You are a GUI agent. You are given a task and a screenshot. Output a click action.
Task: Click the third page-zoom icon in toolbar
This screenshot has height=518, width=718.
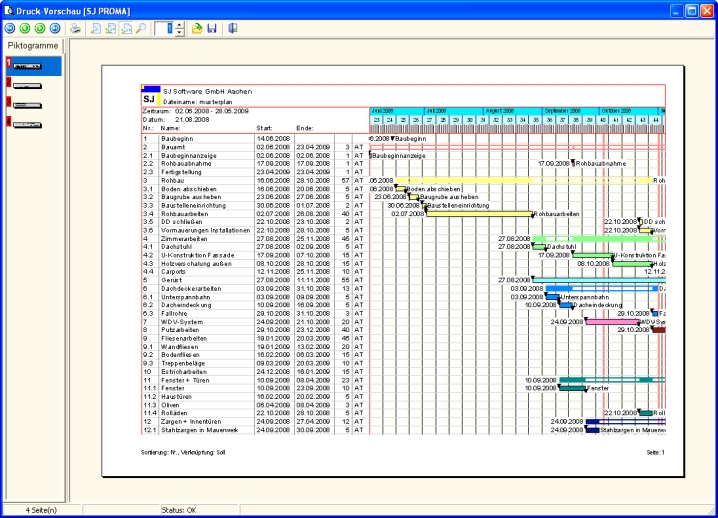point(125,29)
